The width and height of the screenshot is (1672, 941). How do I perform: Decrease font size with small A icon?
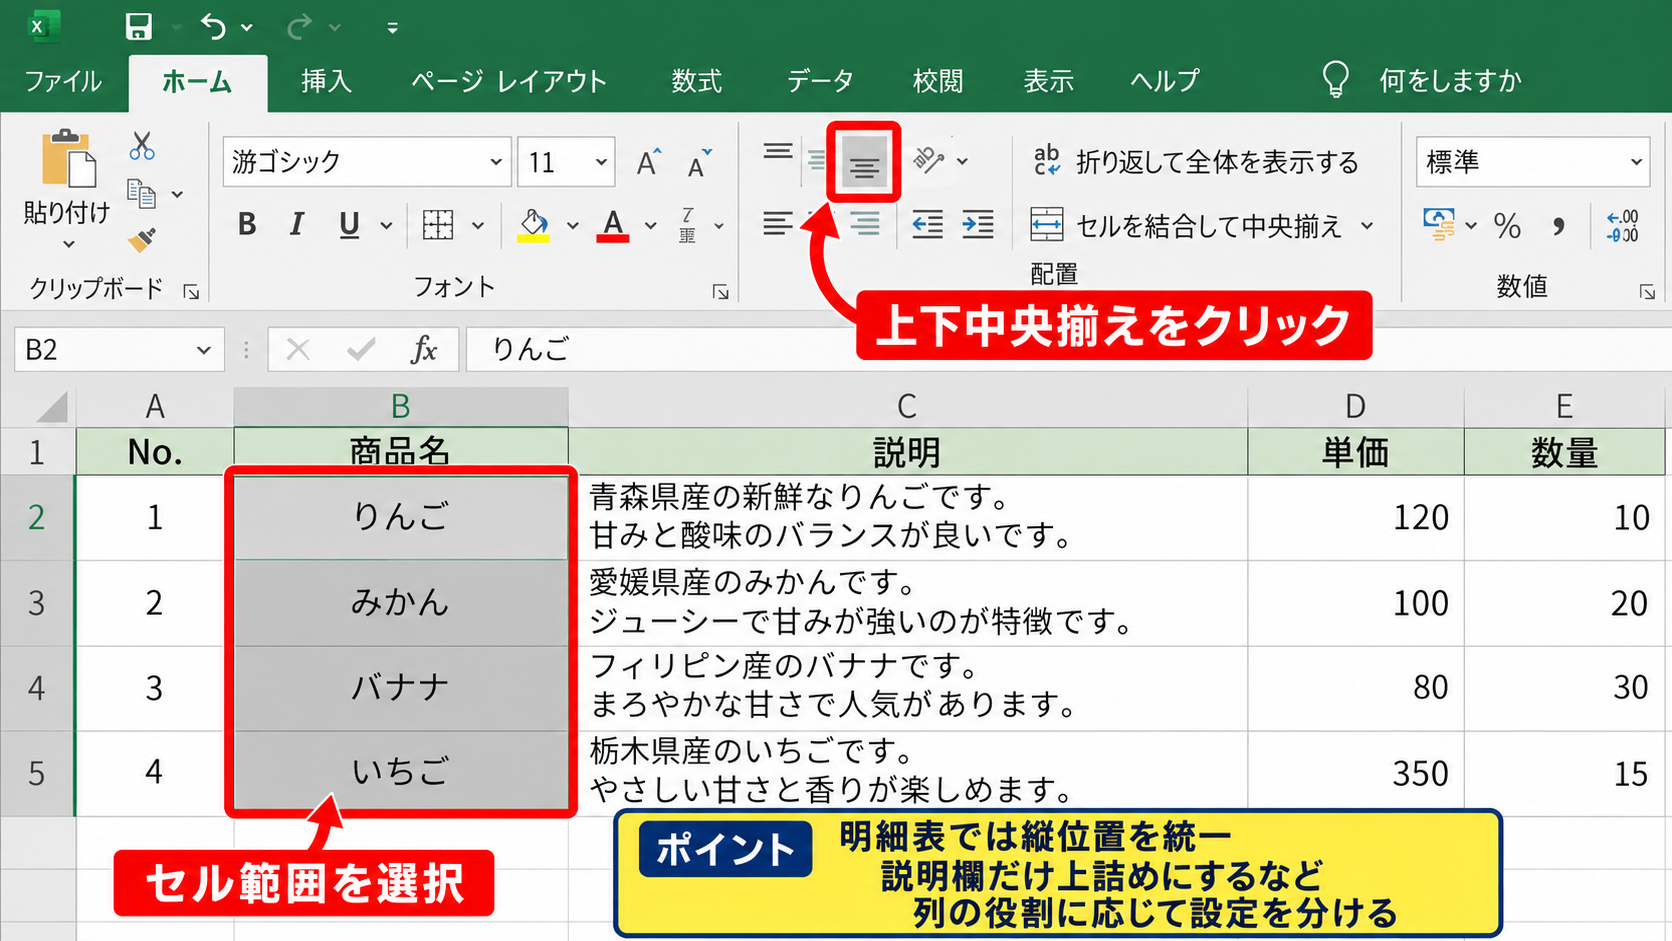(699, 162)
